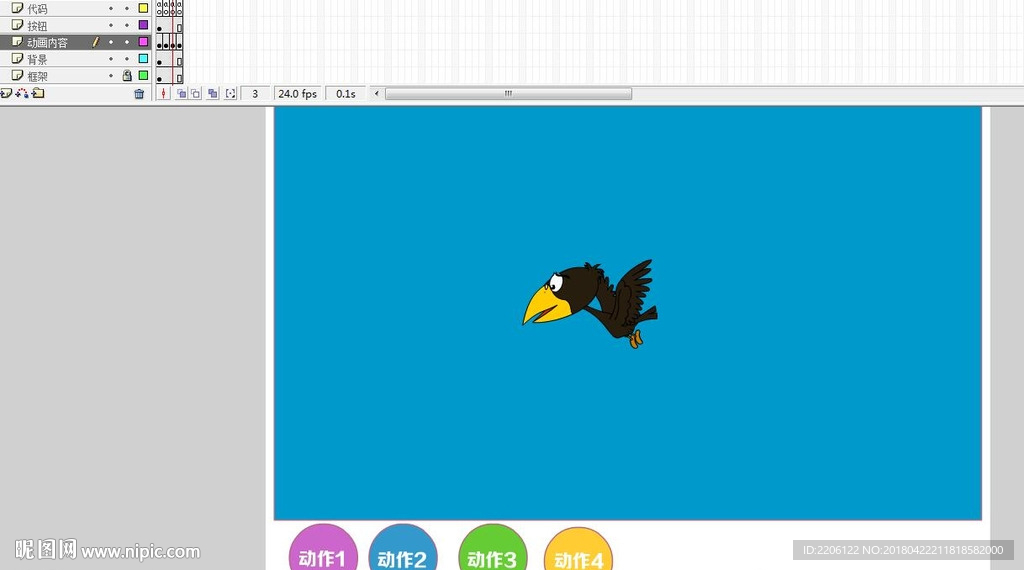Lock the 背景 layer
The height and width of the screenshot is (570, 1024).
(127, 59)
